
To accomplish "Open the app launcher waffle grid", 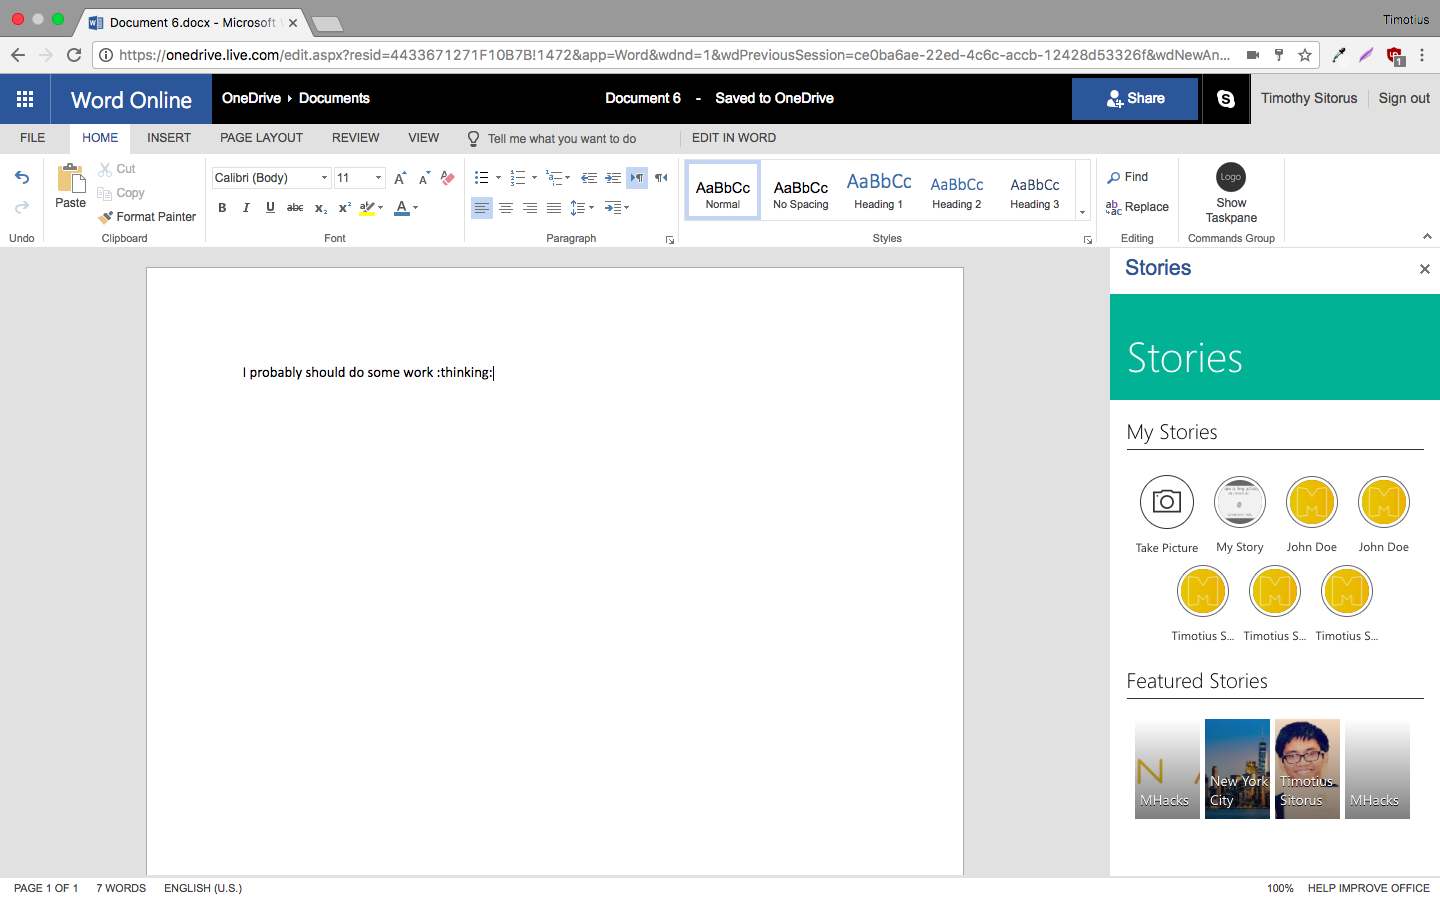I will click(x=25, y=99).
